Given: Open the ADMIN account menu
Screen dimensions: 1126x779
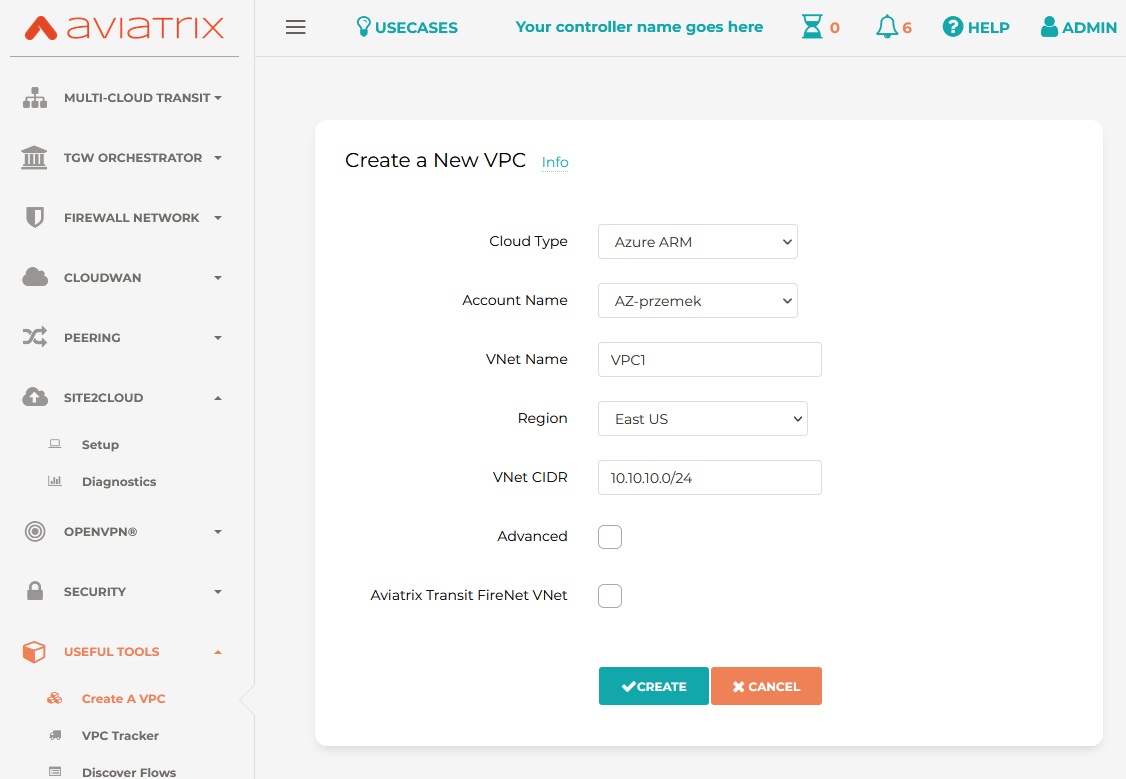Looking at the screenshot, I should click(1089, 27).
